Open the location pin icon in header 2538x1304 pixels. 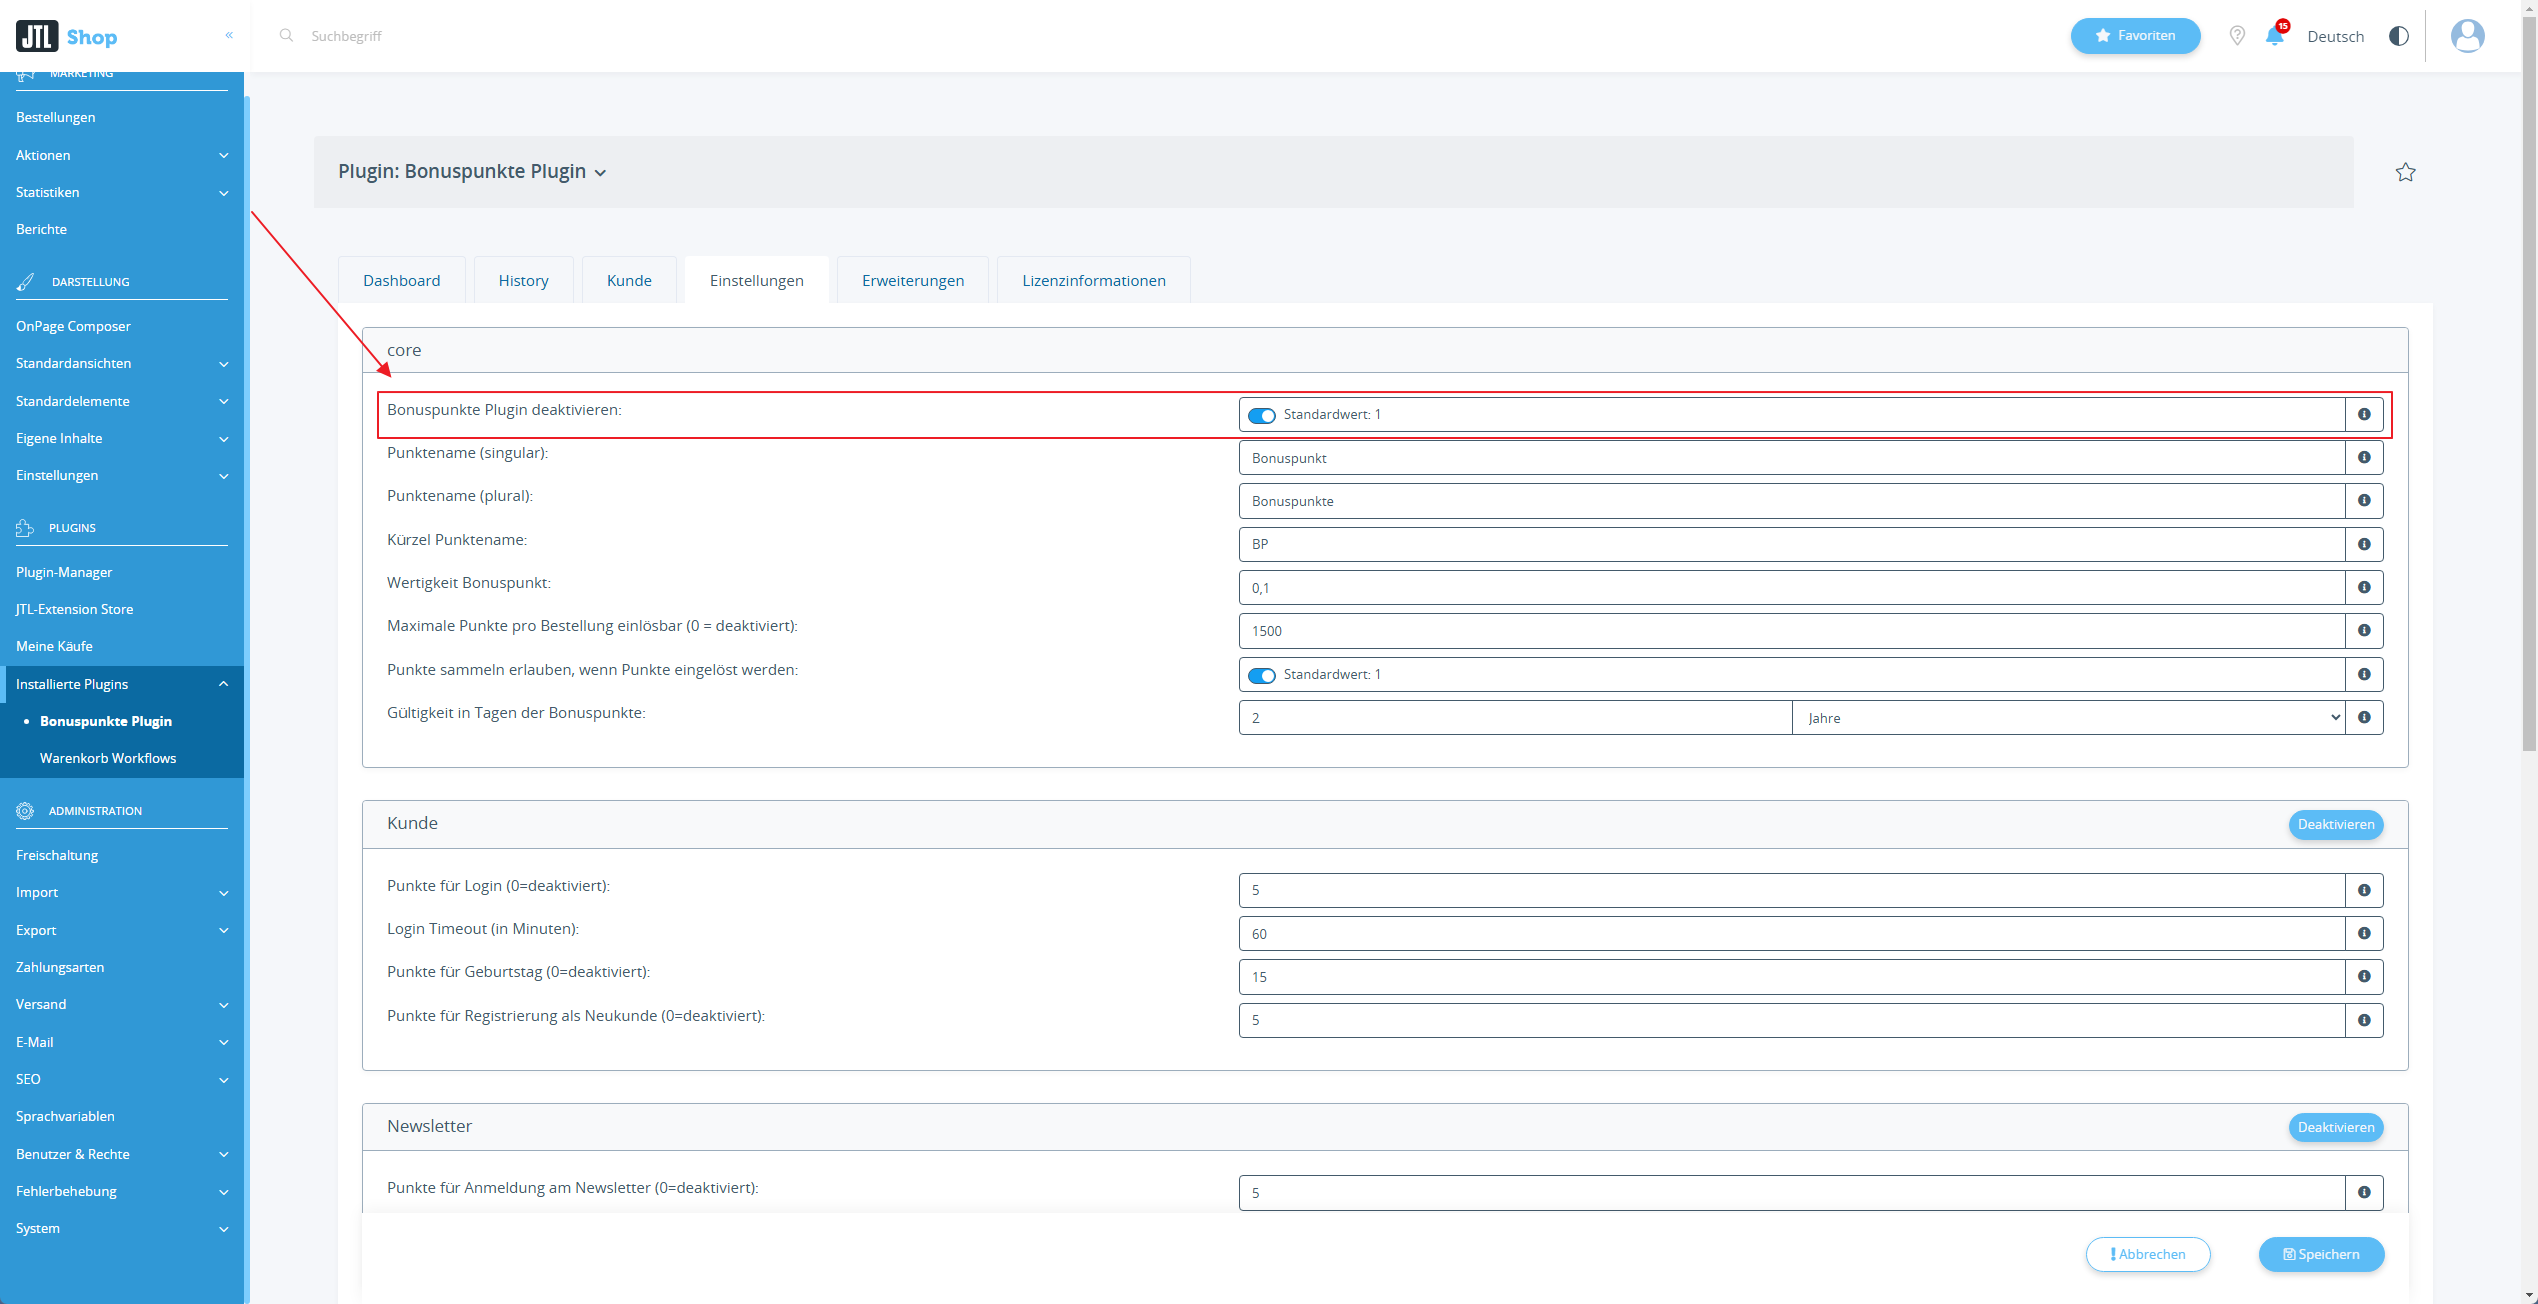click(2237, 36)
